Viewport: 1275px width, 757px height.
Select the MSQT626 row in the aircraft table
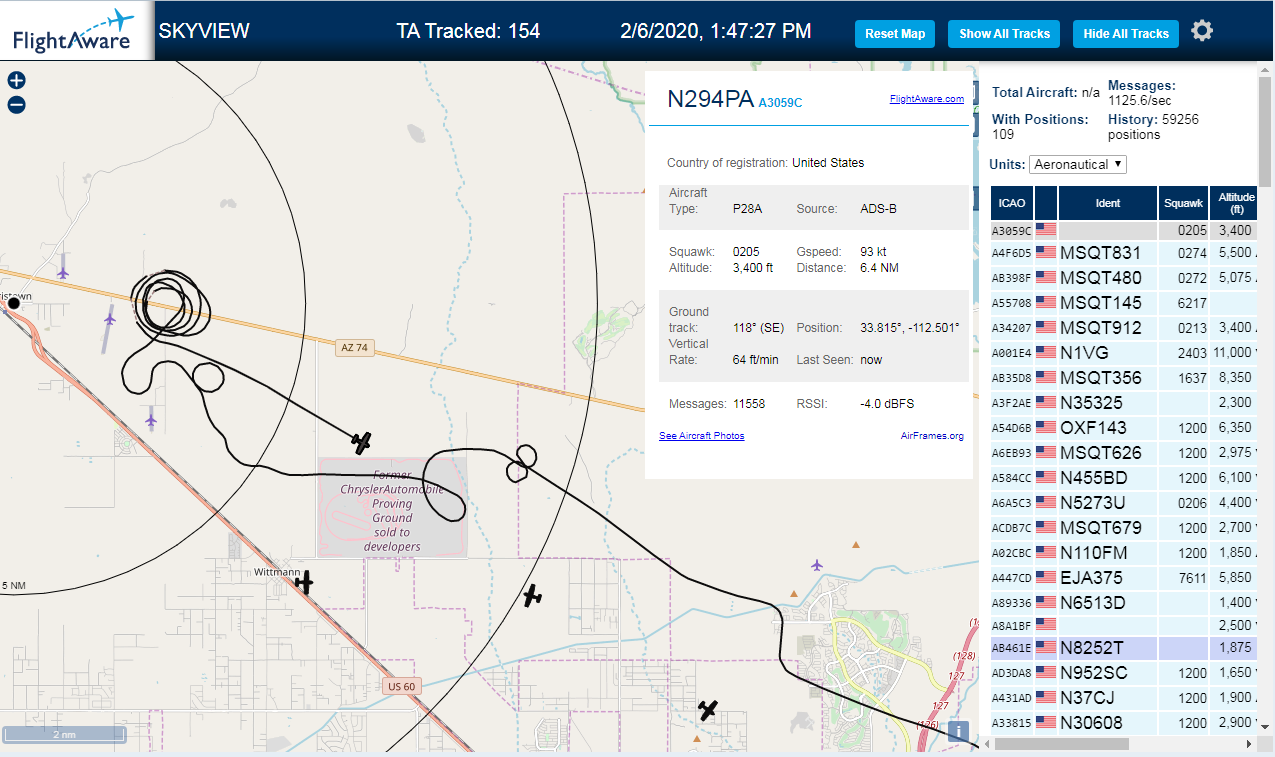point(1123,453)
